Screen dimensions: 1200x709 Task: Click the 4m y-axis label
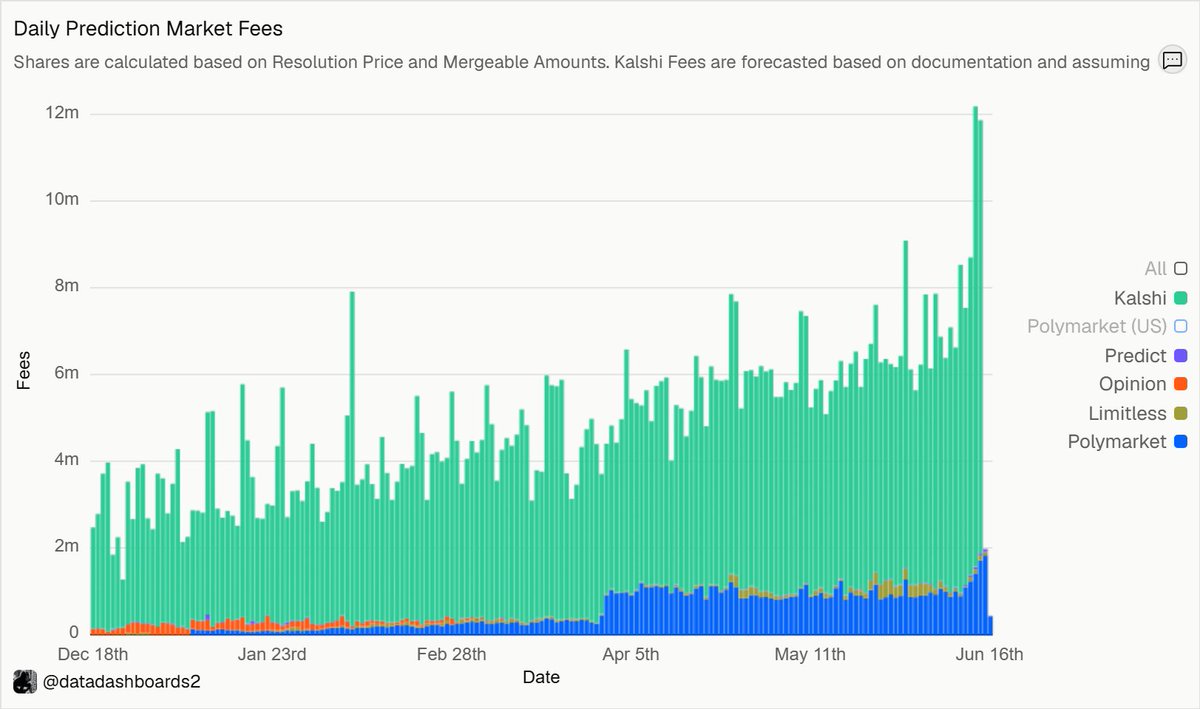[67, 460]
